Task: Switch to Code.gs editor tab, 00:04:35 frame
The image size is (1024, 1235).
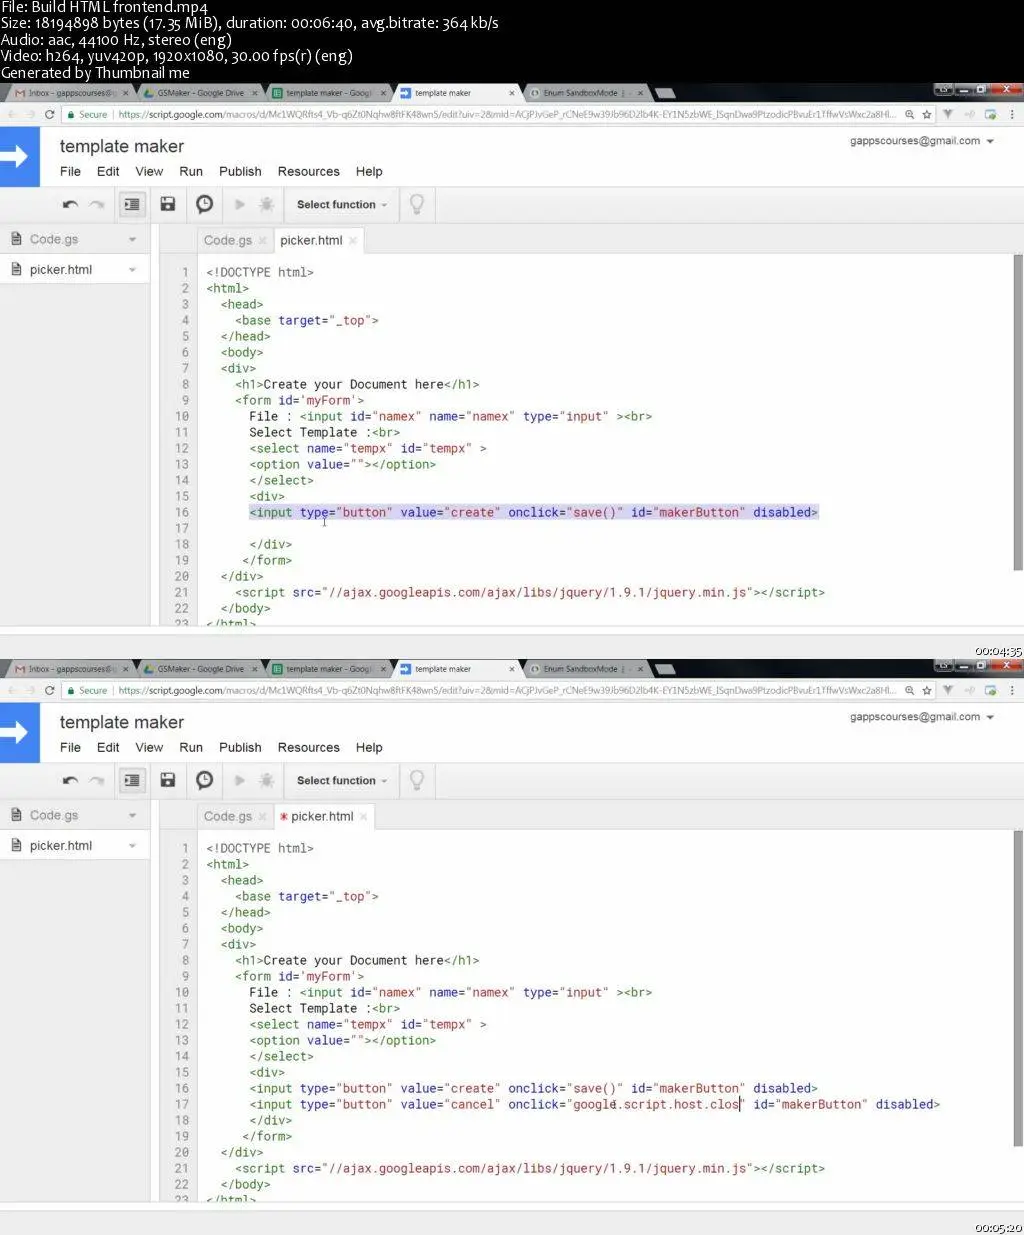Action: (228, 240)
